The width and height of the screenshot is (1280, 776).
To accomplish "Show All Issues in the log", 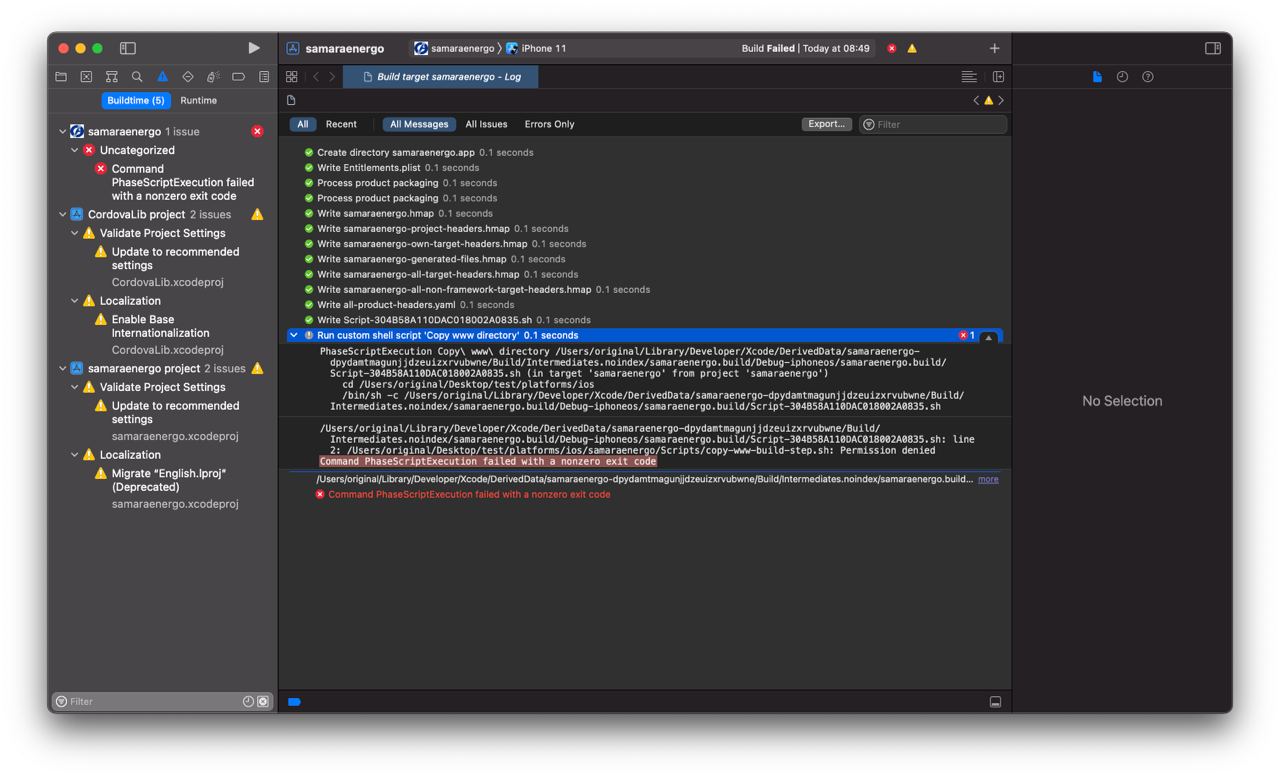I will [x=486, y=124].
